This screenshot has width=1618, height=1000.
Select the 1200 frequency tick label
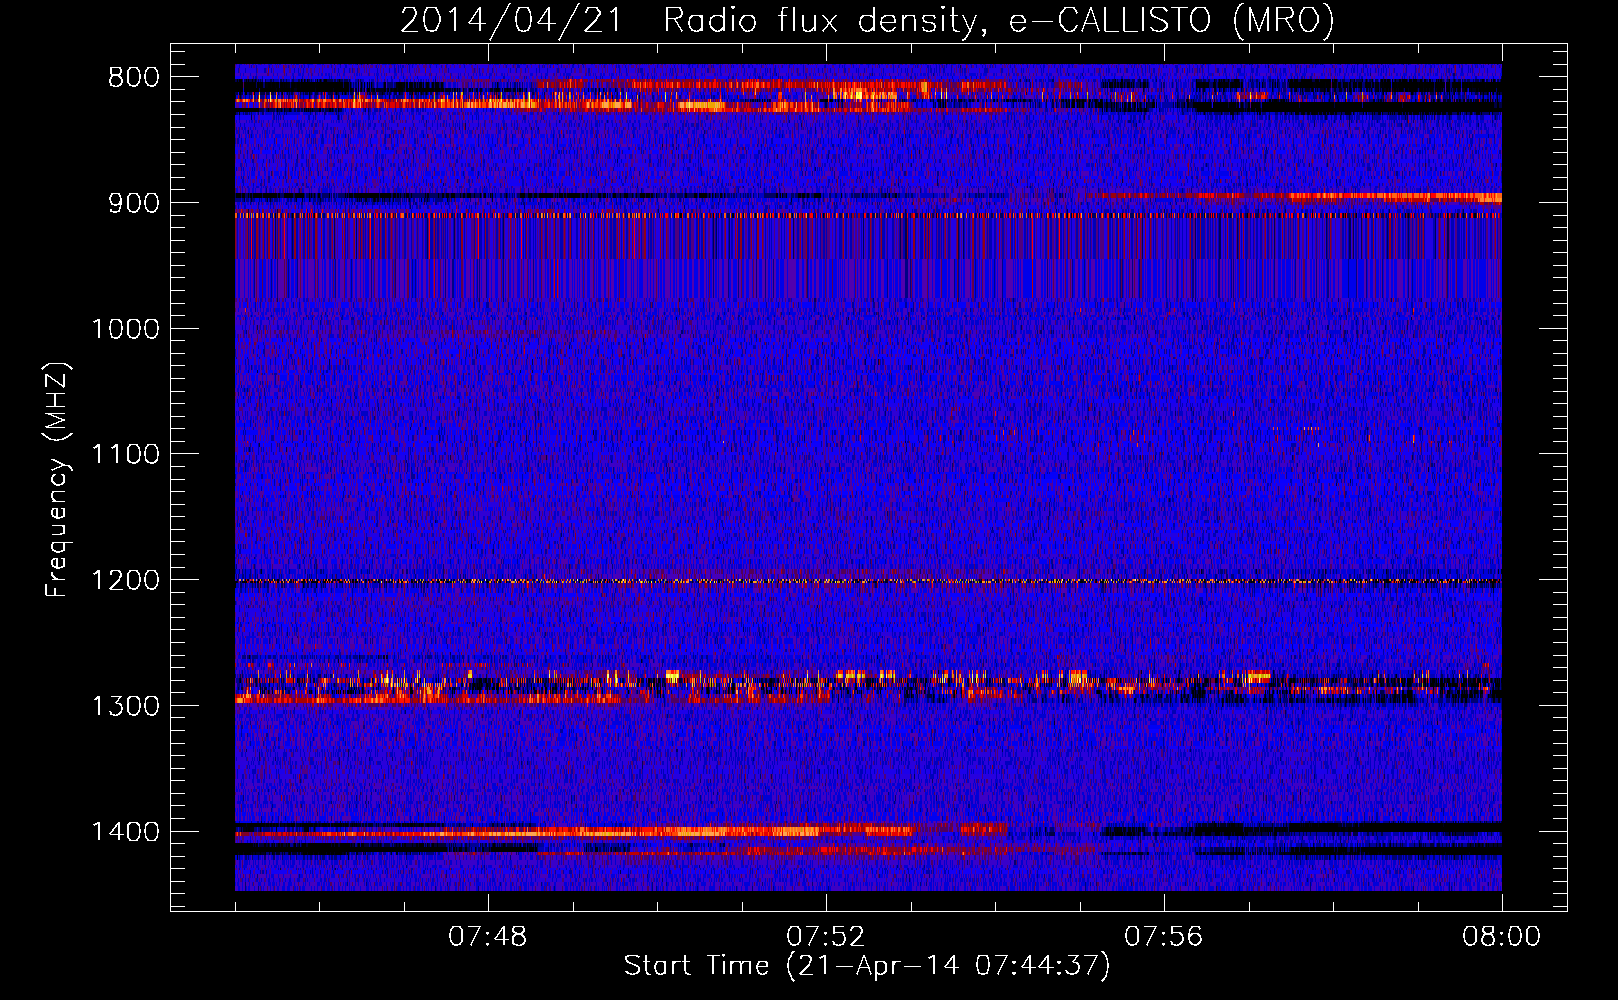pos(125,581)
